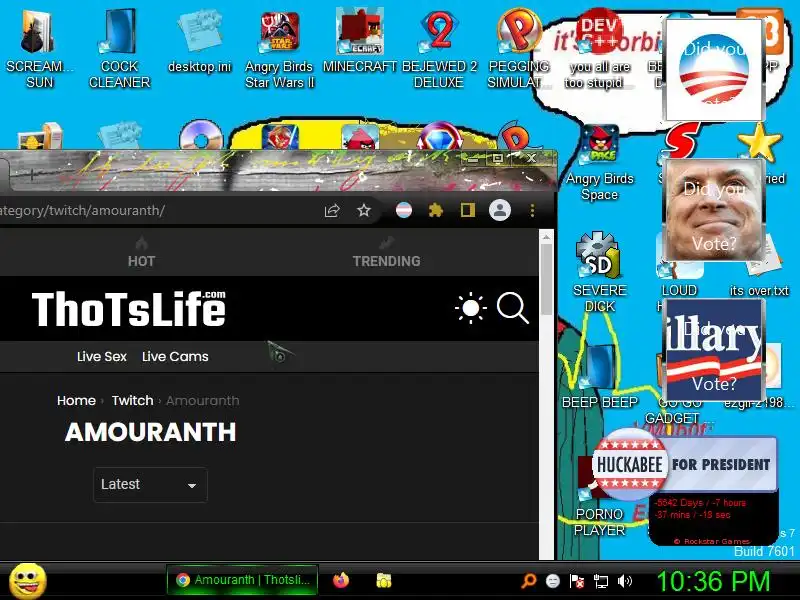Open the Chrome side panel icon
Viewport: 800px width, 600px height.
467,210
